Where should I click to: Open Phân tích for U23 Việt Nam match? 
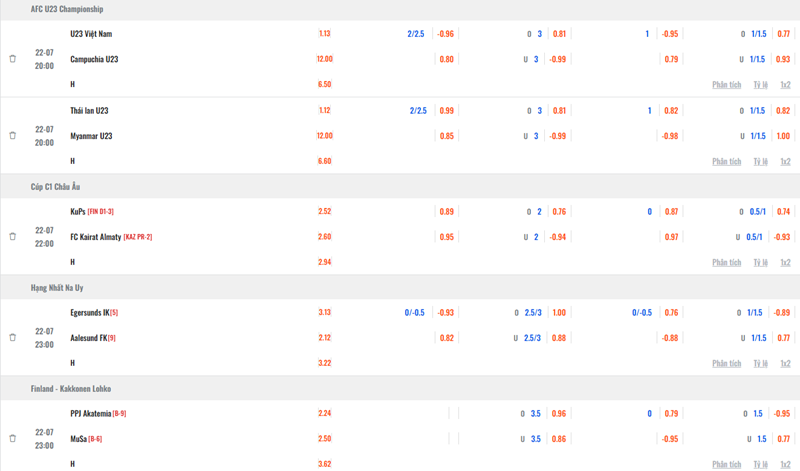pos(726,85)
